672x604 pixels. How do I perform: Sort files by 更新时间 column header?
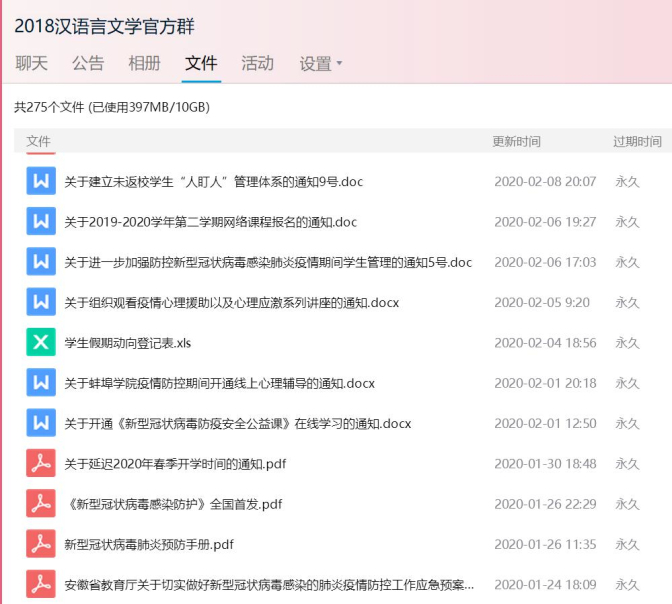click(x=516, y=142)
